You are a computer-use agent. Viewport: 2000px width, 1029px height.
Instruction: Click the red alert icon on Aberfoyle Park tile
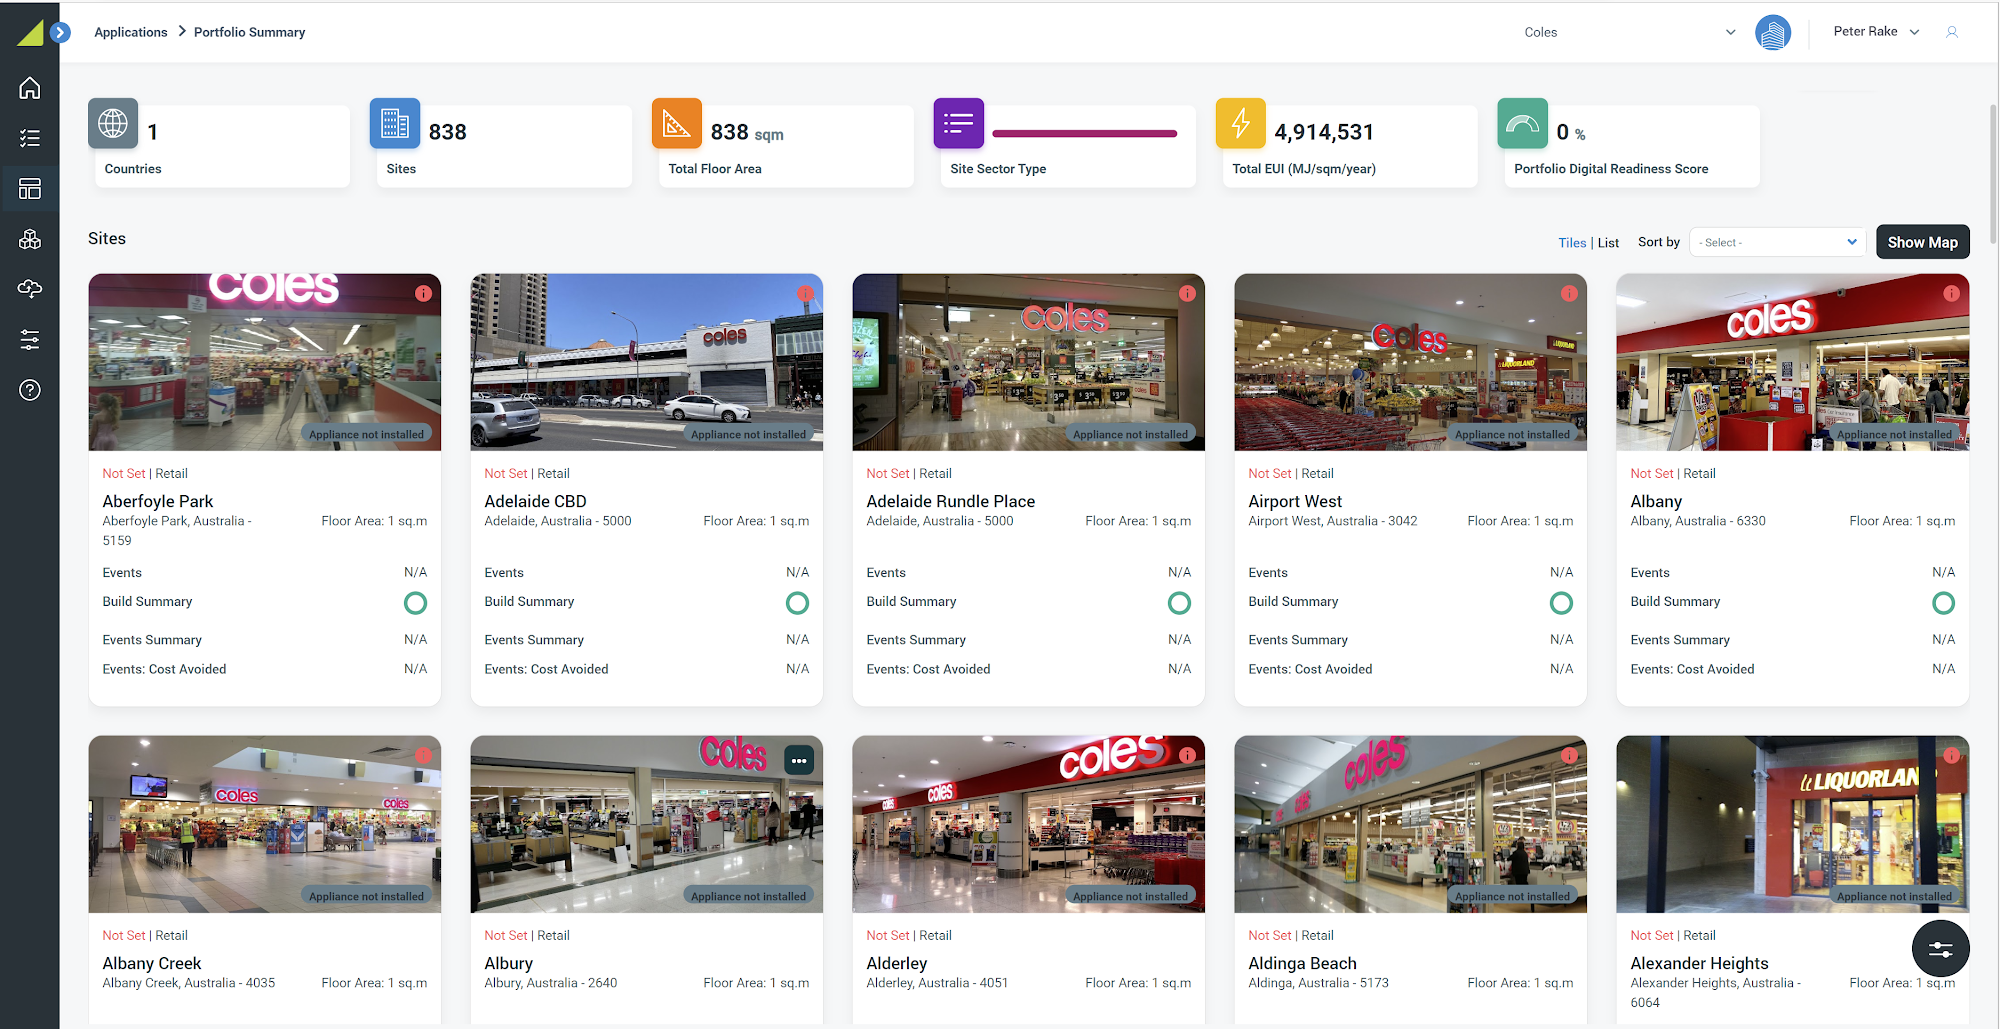tap(423, 293)
